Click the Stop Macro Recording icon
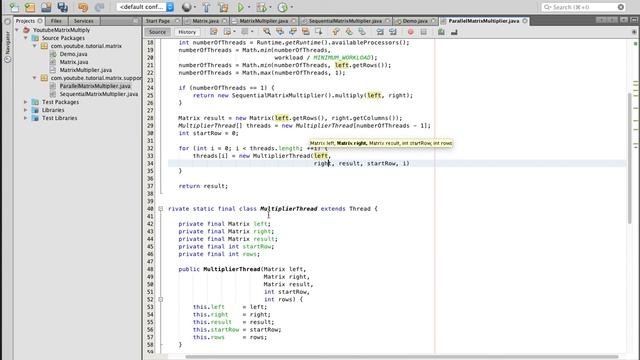 tap(424, 32)
